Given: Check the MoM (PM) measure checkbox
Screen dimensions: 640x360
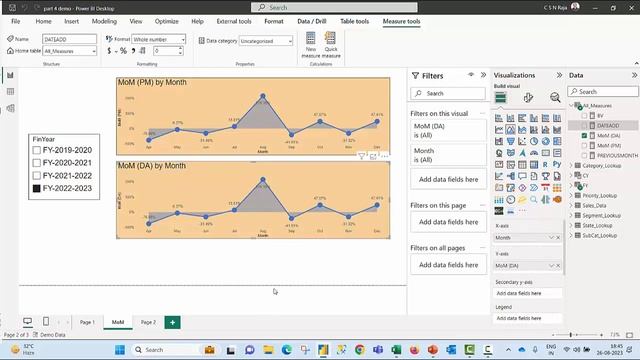Looking at the screenshot, I should (x=584, y=145).
